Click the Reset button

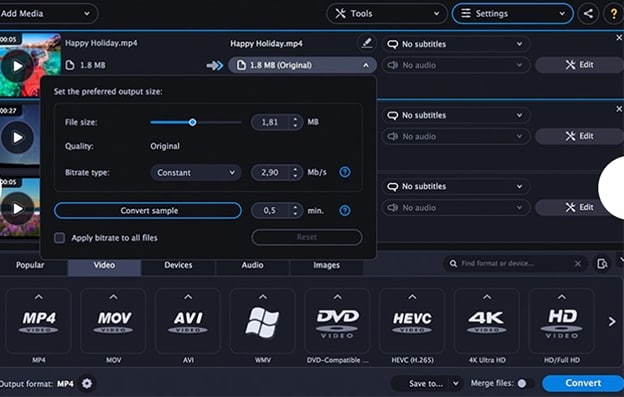coord(306,237)
